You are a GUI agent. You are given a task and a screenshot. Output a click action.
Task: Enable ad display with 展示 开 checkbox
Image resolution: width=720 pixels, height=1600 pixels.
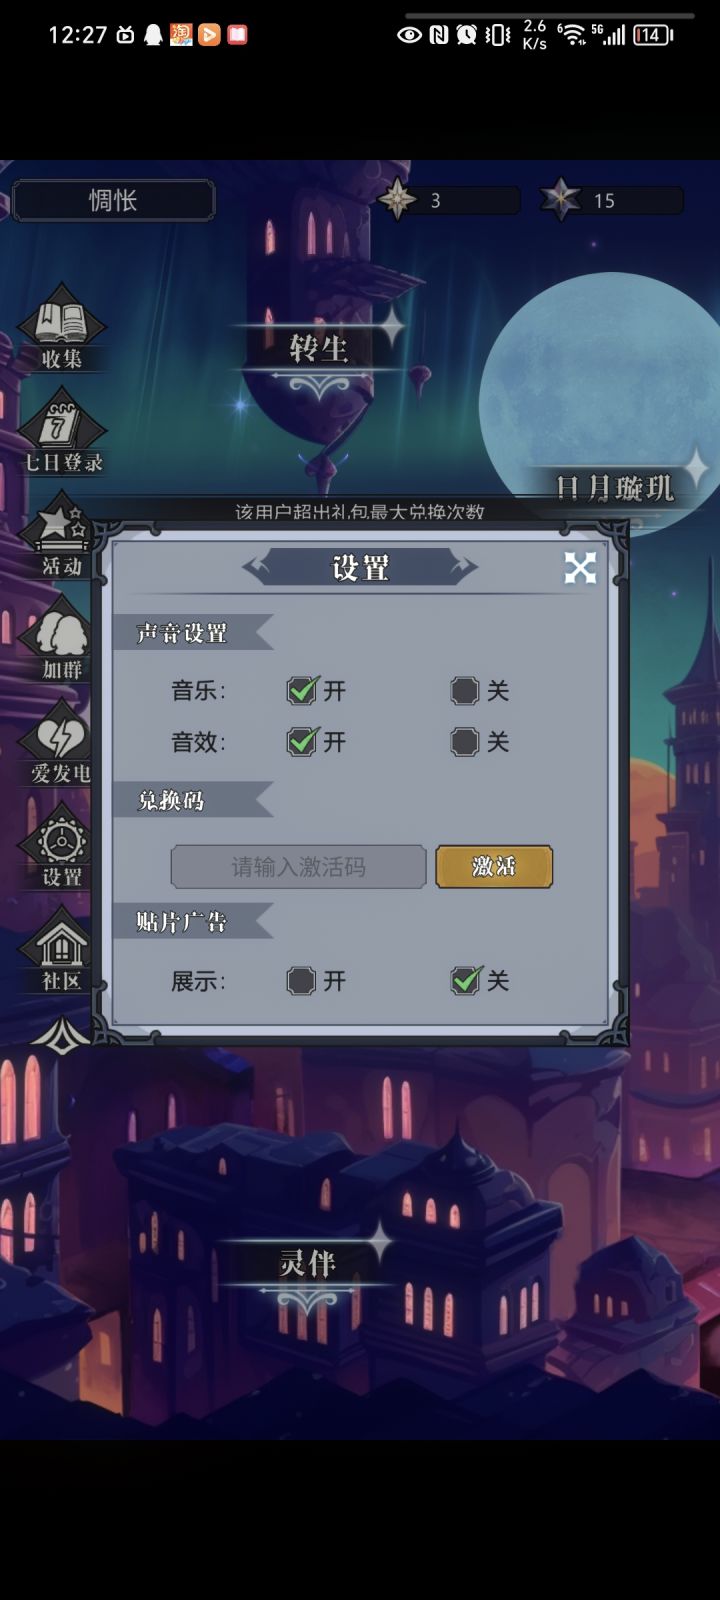coord(301,981)
